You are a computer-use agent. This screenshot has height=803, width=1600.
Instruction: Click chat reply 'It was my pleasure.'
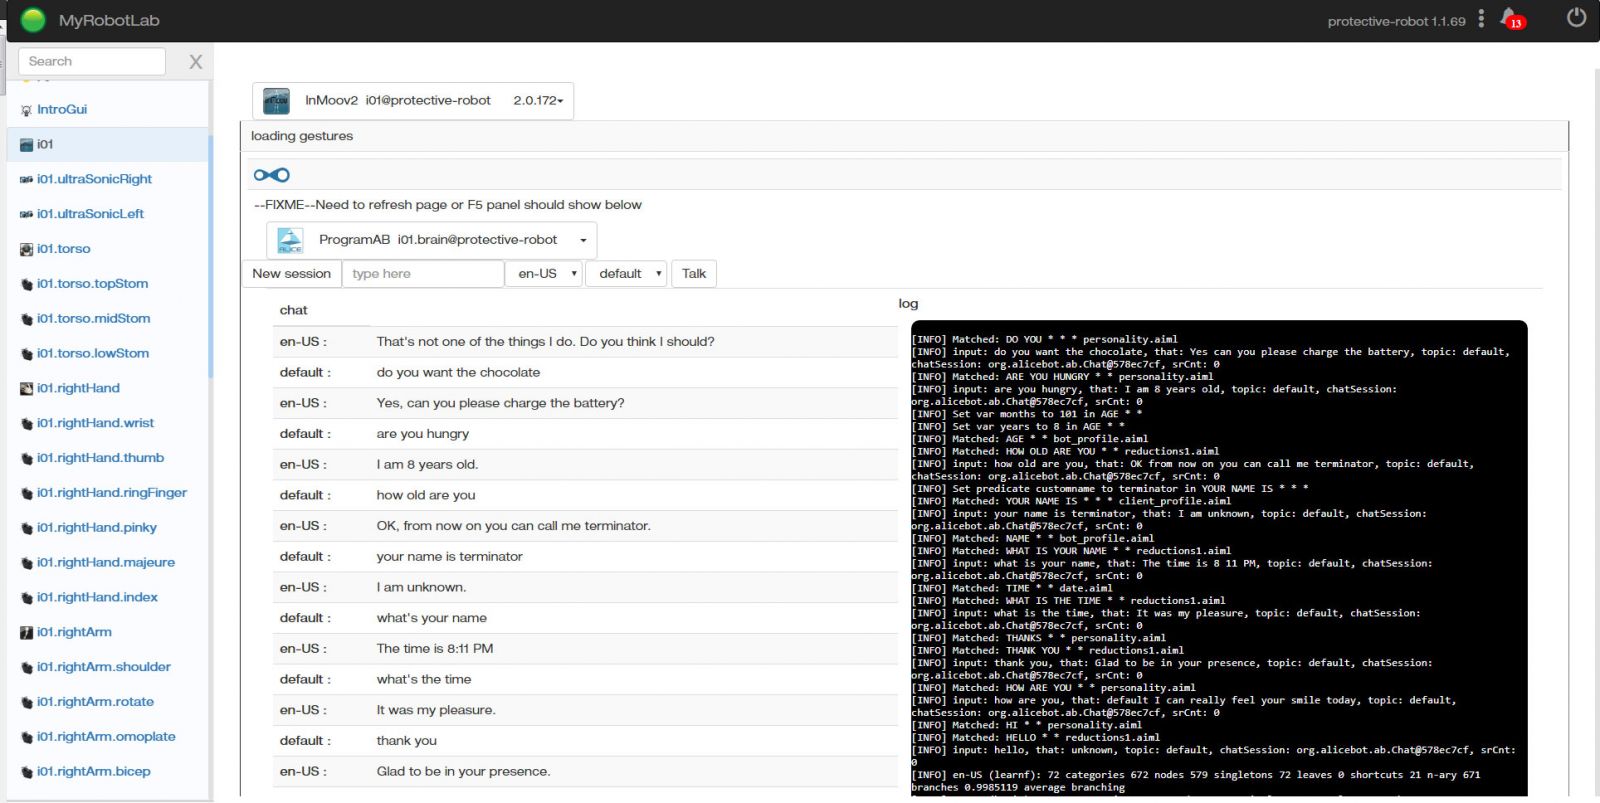coord(436,710)
